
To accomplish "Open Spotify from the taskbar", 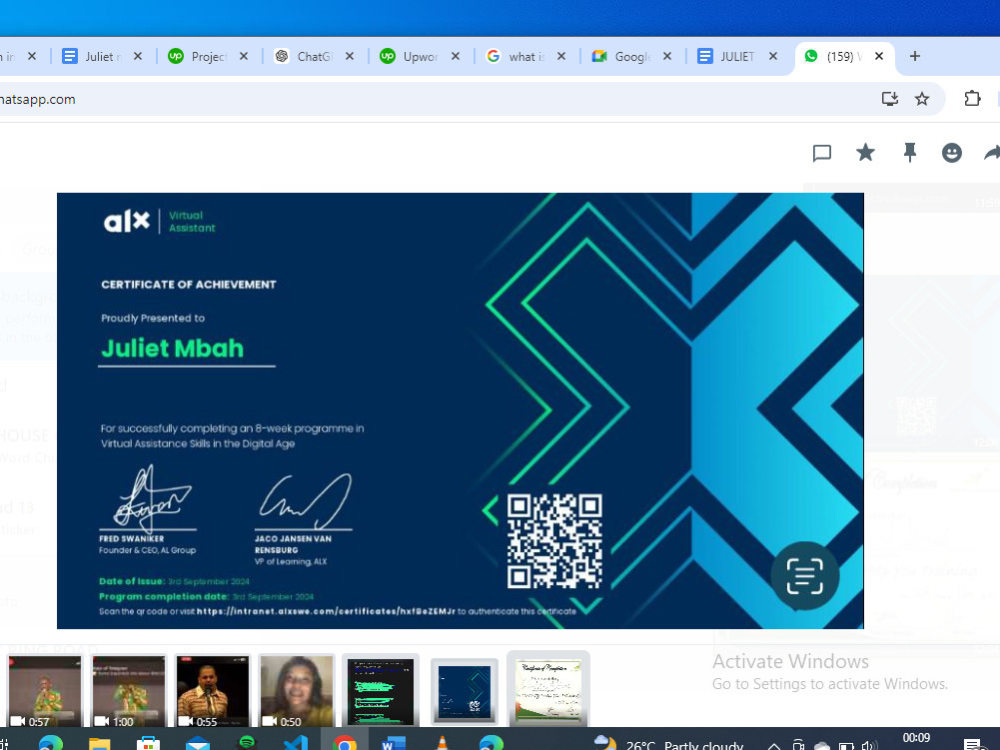I will point(247,743).
